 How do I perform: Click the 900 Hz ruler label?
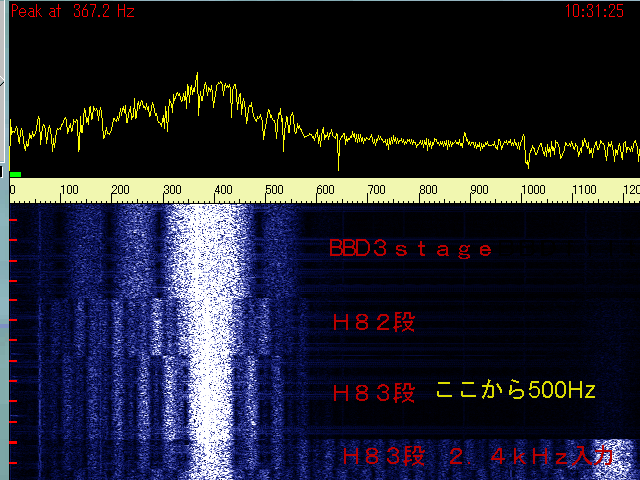[x=480, y=190]
